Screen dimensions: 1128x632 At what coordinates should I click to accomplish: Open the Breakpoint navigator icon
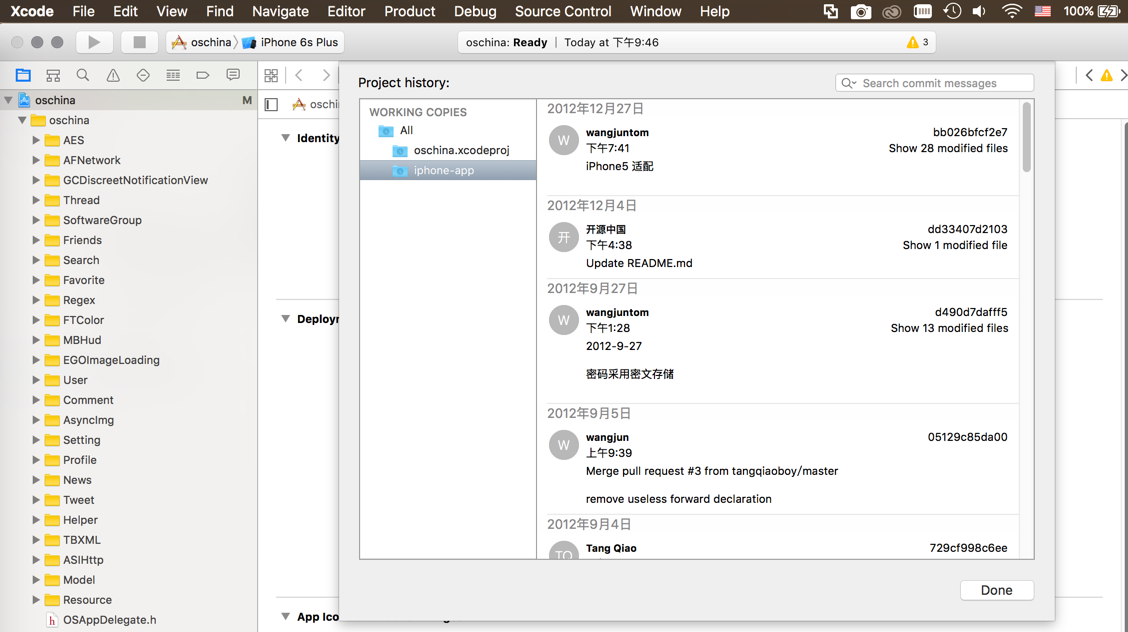tap(203, 75)
